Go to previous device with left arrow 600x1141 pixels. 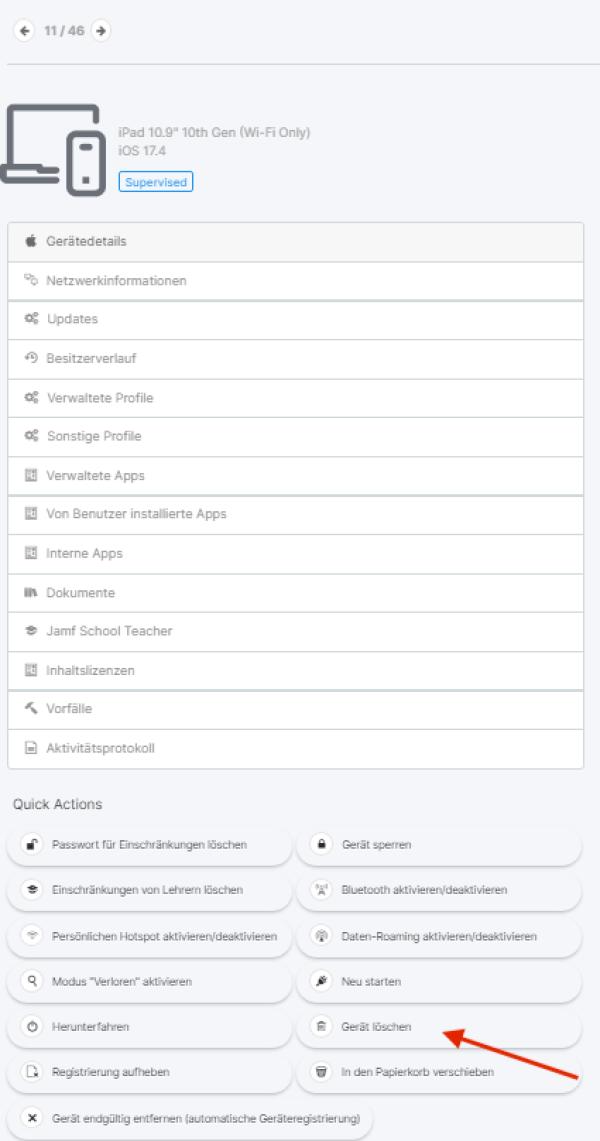[x=25, y=31]
